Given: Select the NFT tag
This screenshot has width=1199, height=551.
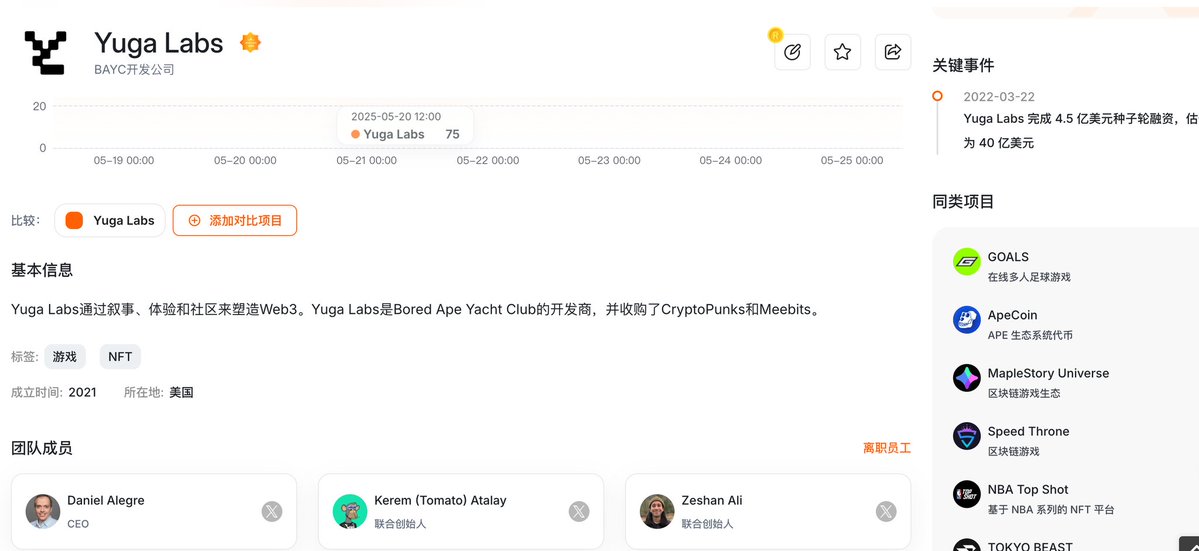Looking at the screenshot, I should (120, 357).
